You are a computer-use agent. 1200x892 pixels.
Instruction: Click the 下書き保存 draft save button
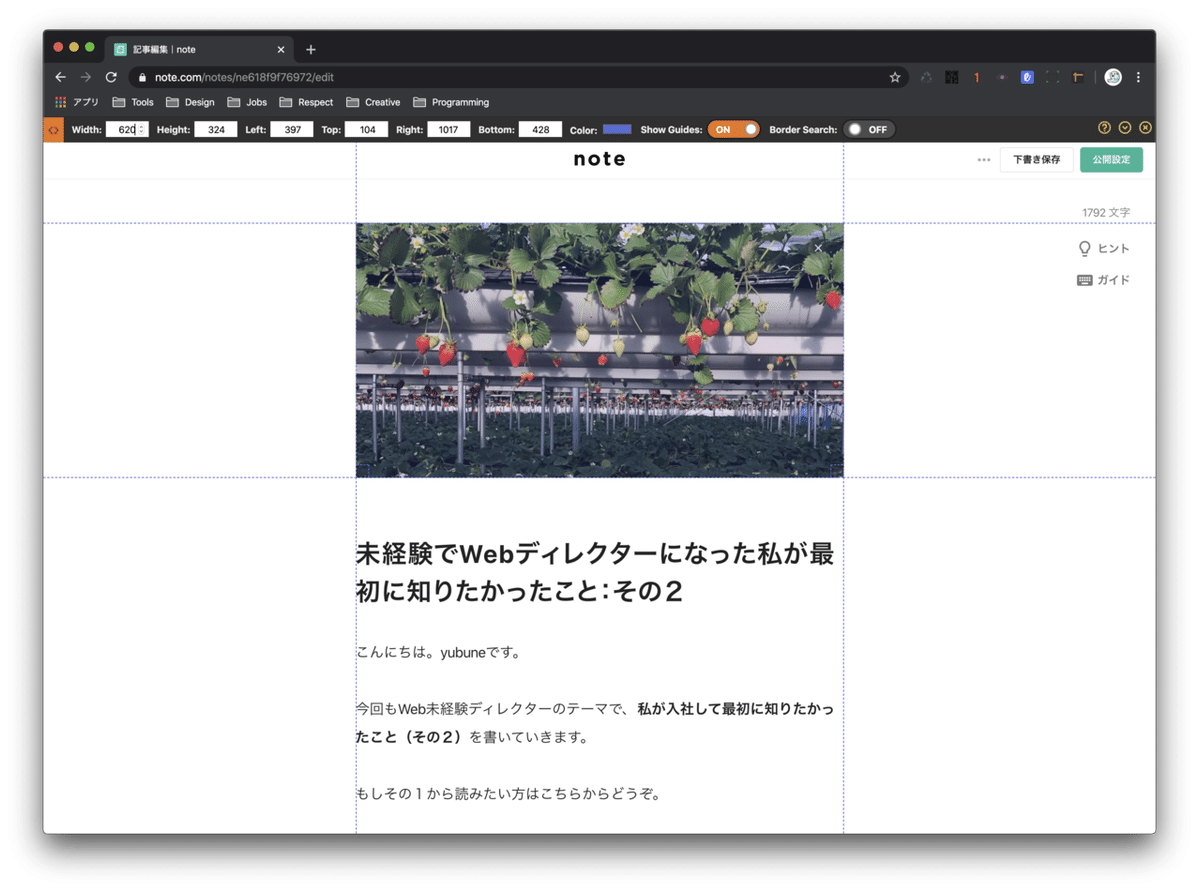1036,159
